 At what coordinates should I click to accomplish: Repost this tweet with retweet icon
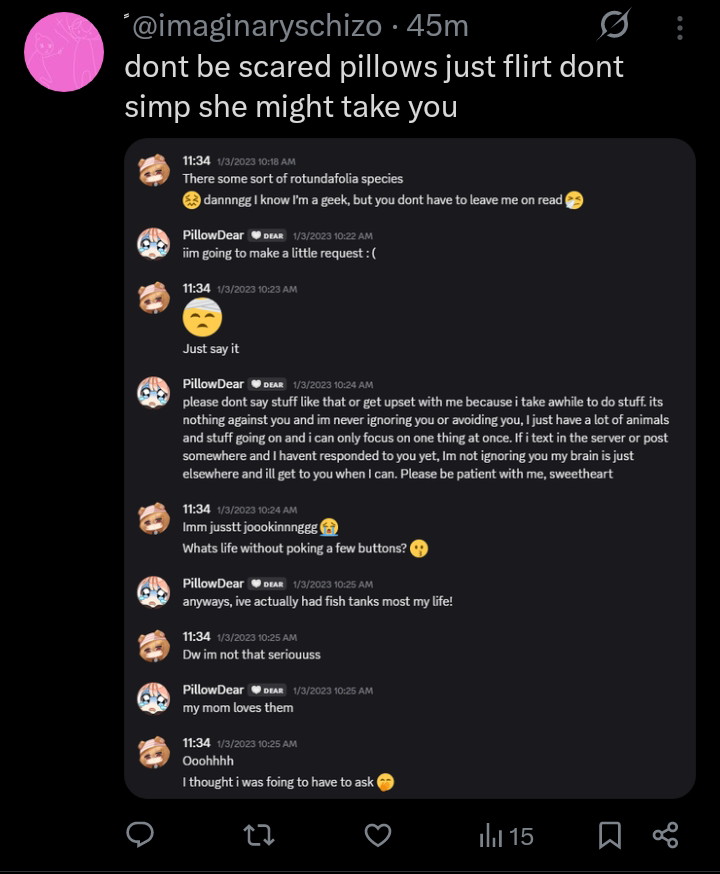coord(259,834)
